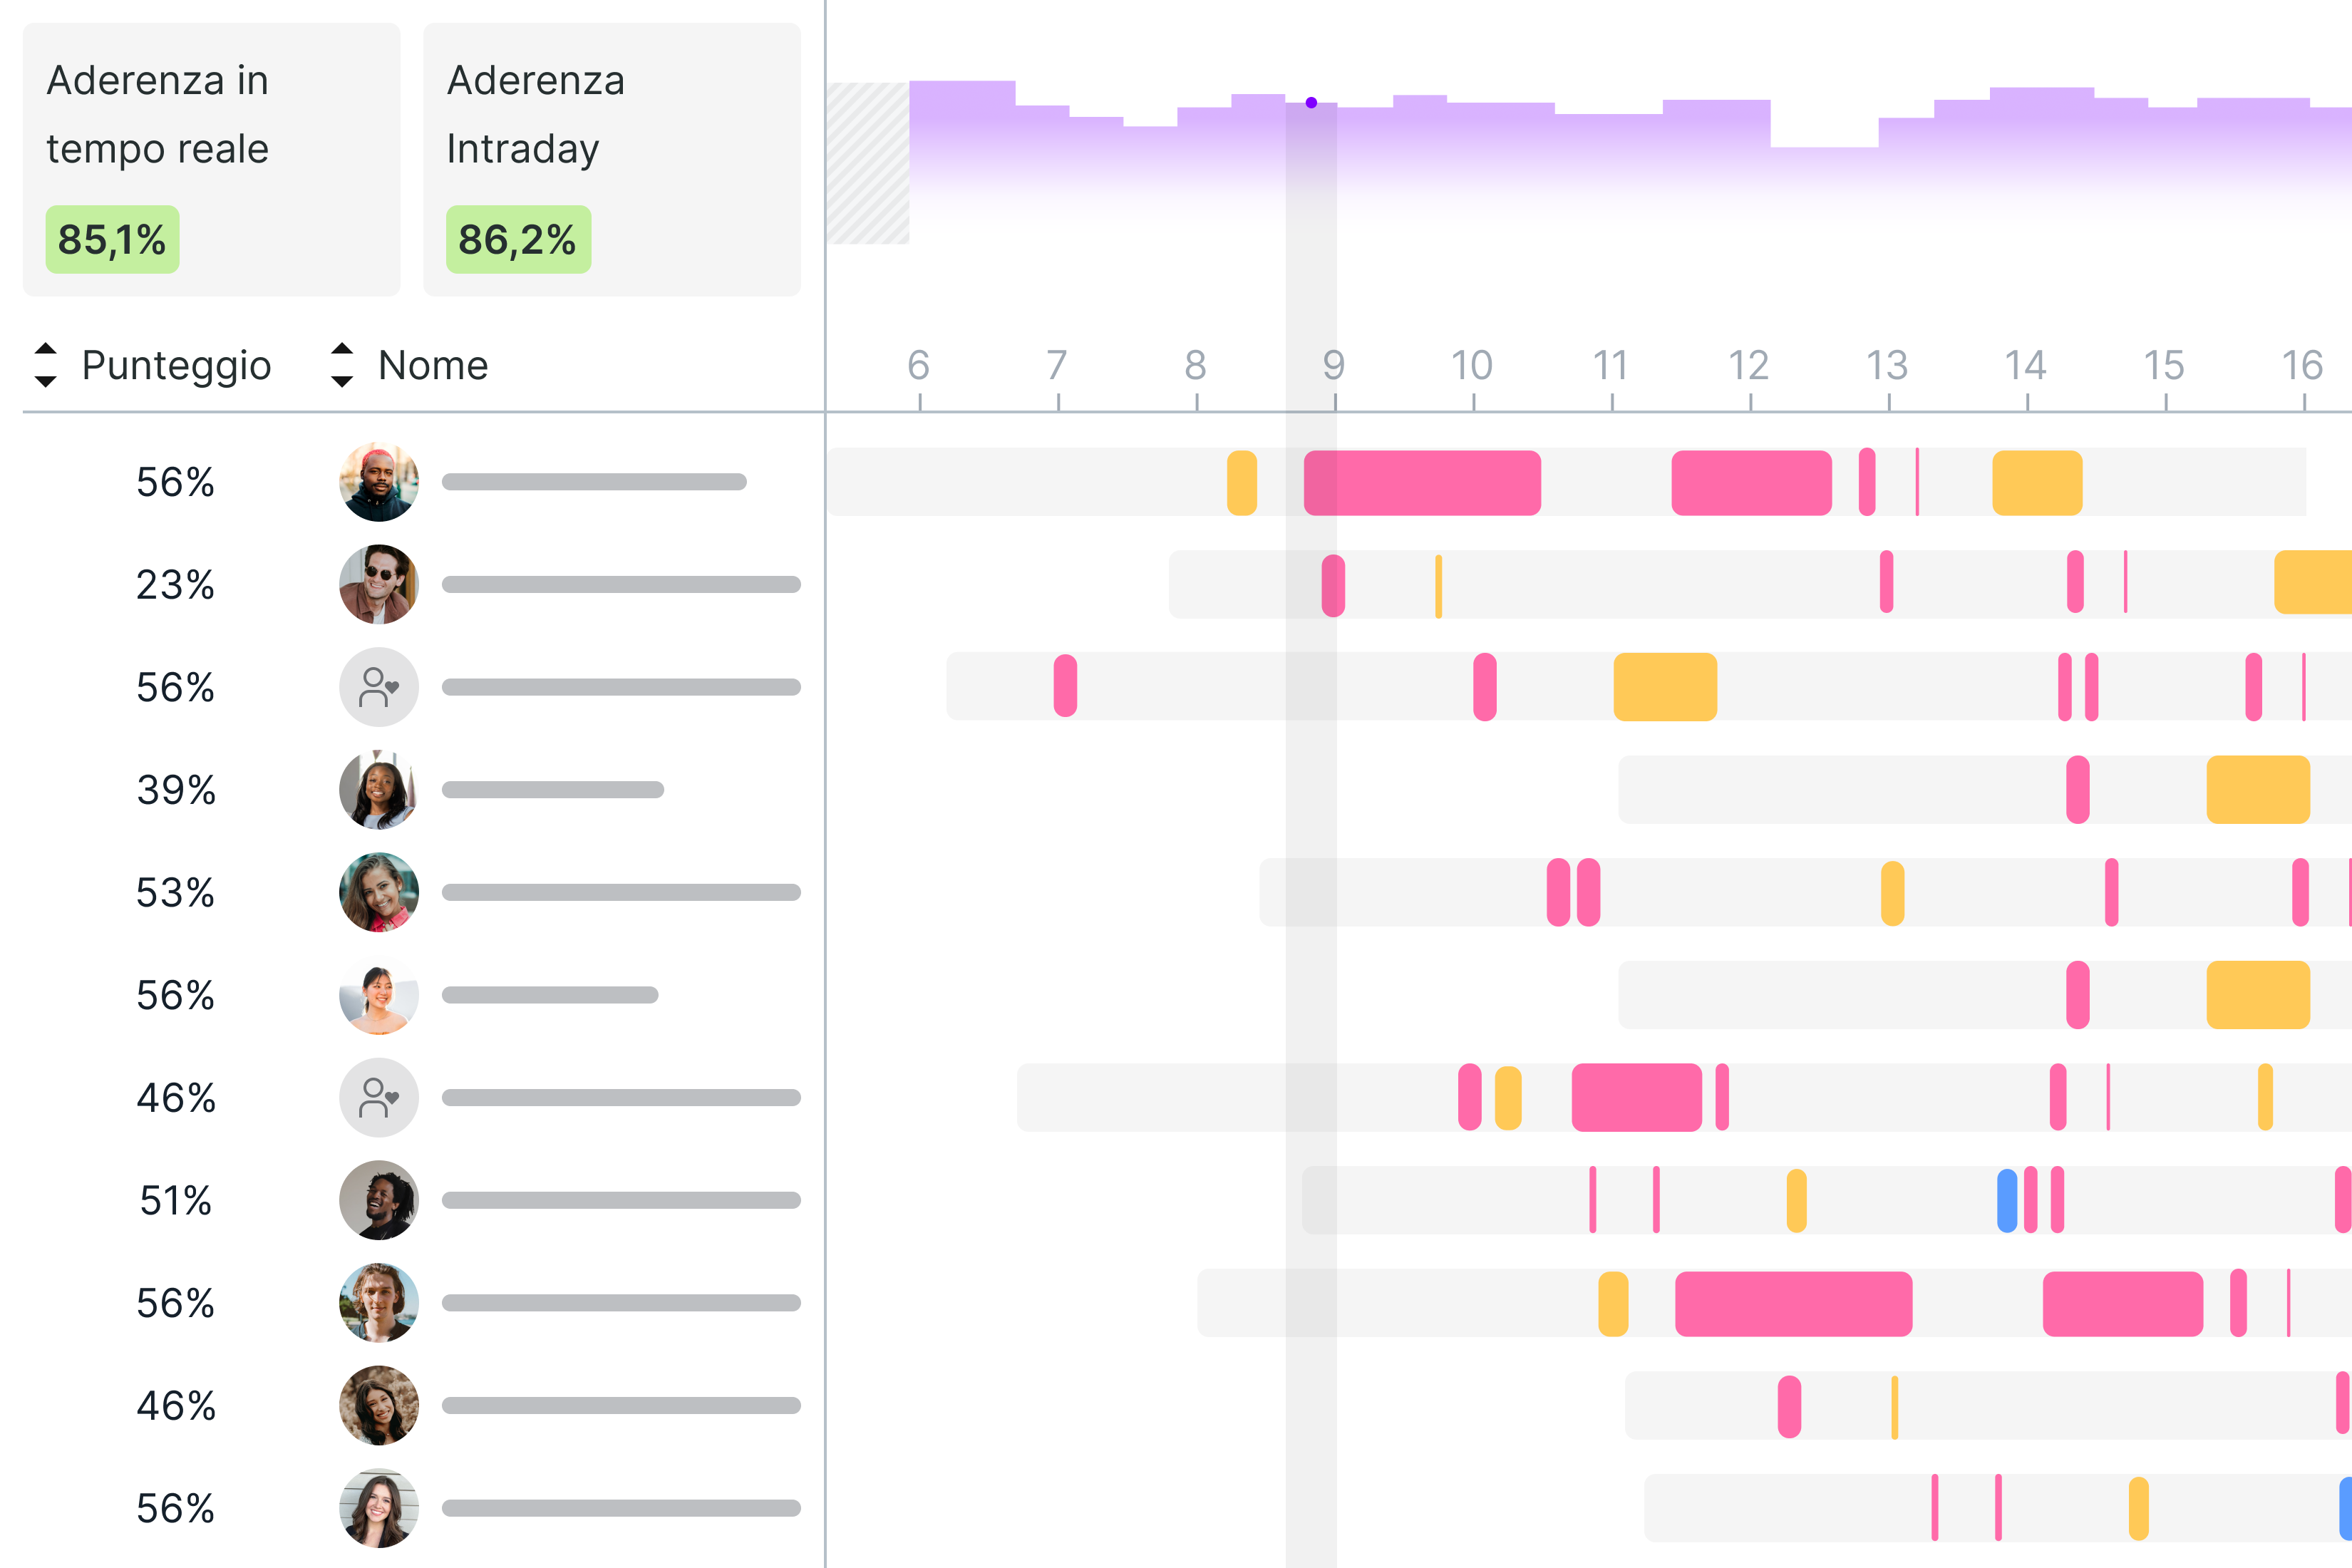Select the blue segment in 51% row
Screen dimensions: 2352x1568
(x=2006, y=1200)
